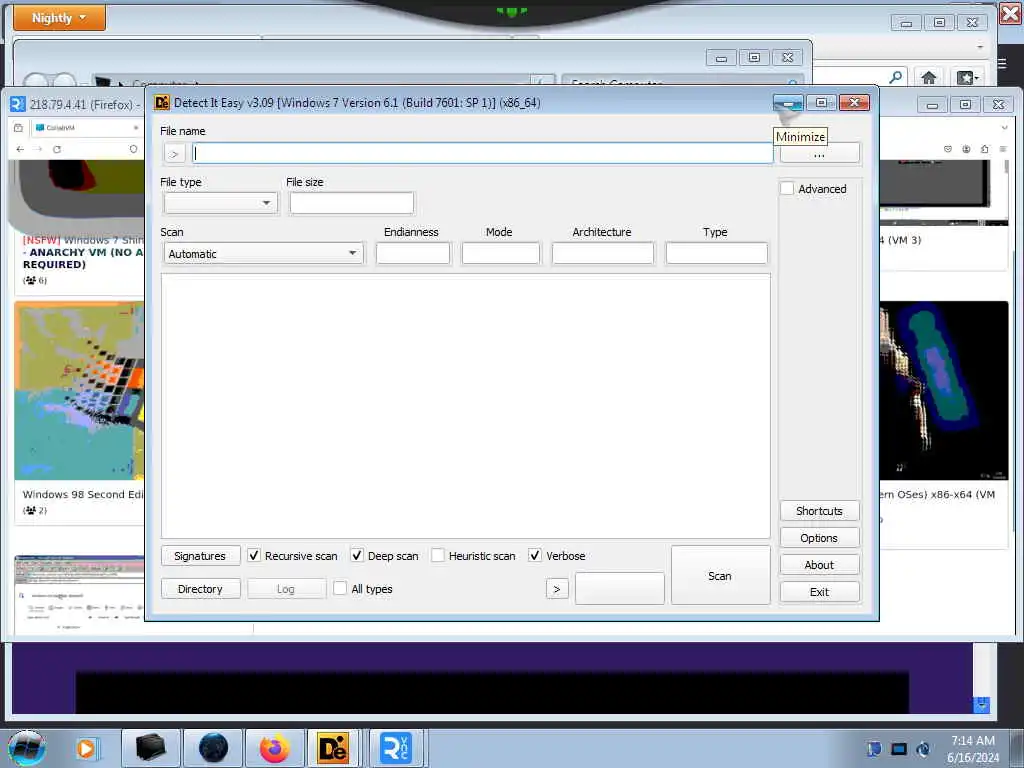This screenshot has width=1024, height=768.
Task: Click the dark globe Nightly taskbar icon
Action: 214,748
